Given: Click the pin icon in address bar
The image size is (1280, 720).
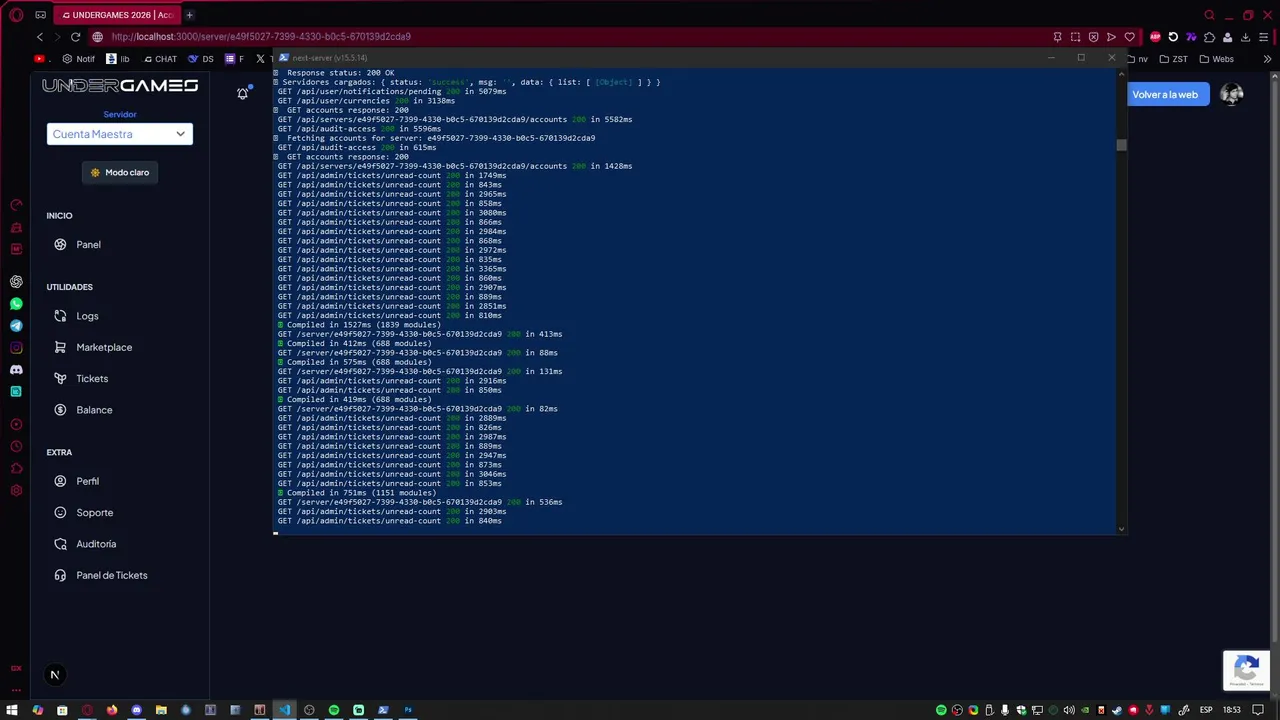Looking at the screenshot, I should (x=1057, y=37).
